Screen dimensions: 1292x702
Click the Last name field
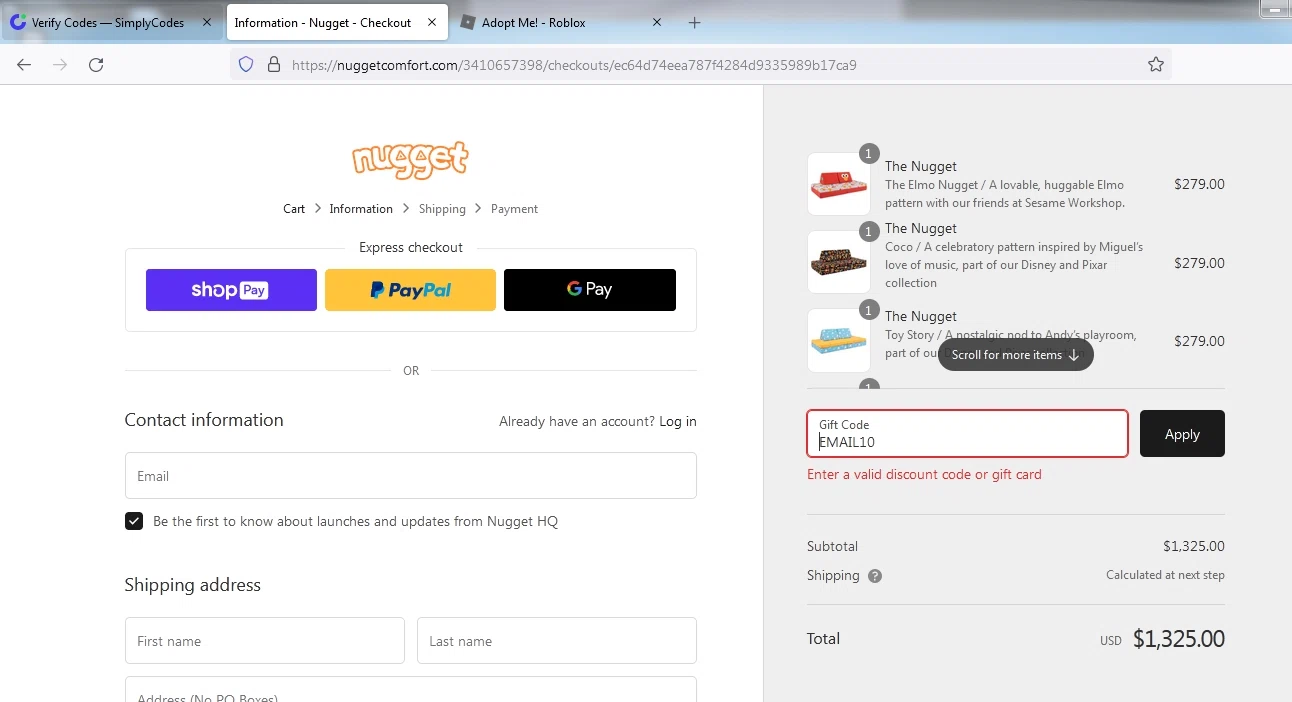click(x=556, y=641)
